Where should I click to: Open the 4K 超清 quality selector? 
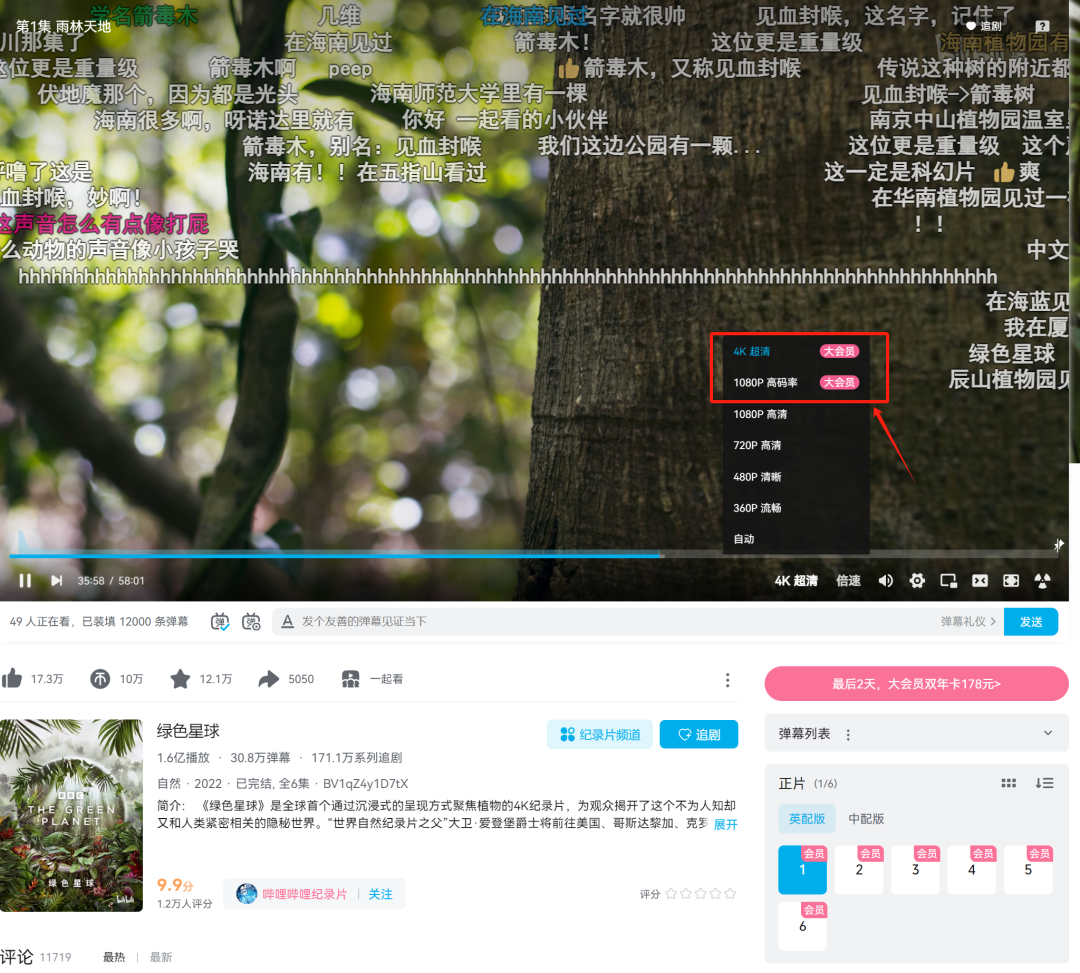click(796, 580)
